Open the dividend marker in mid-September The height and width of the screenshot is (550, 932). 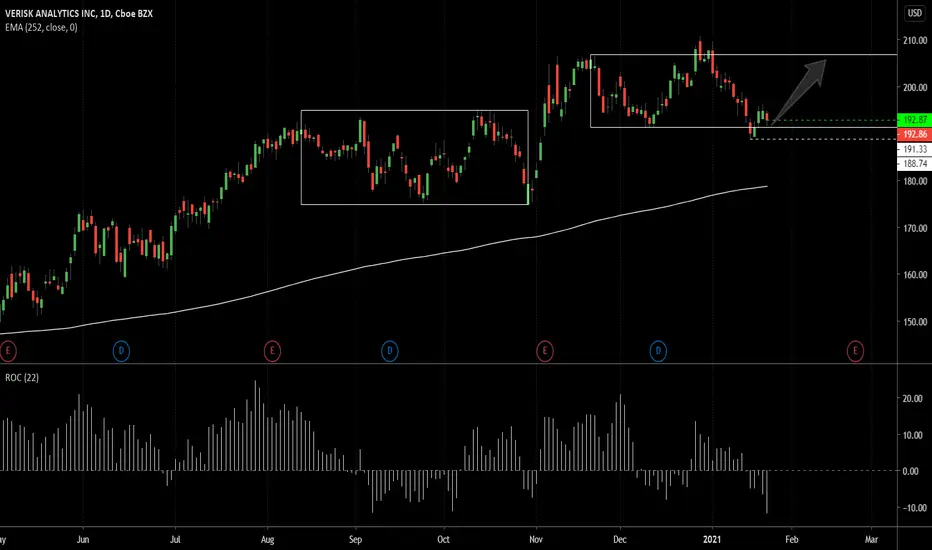(389, 351)
